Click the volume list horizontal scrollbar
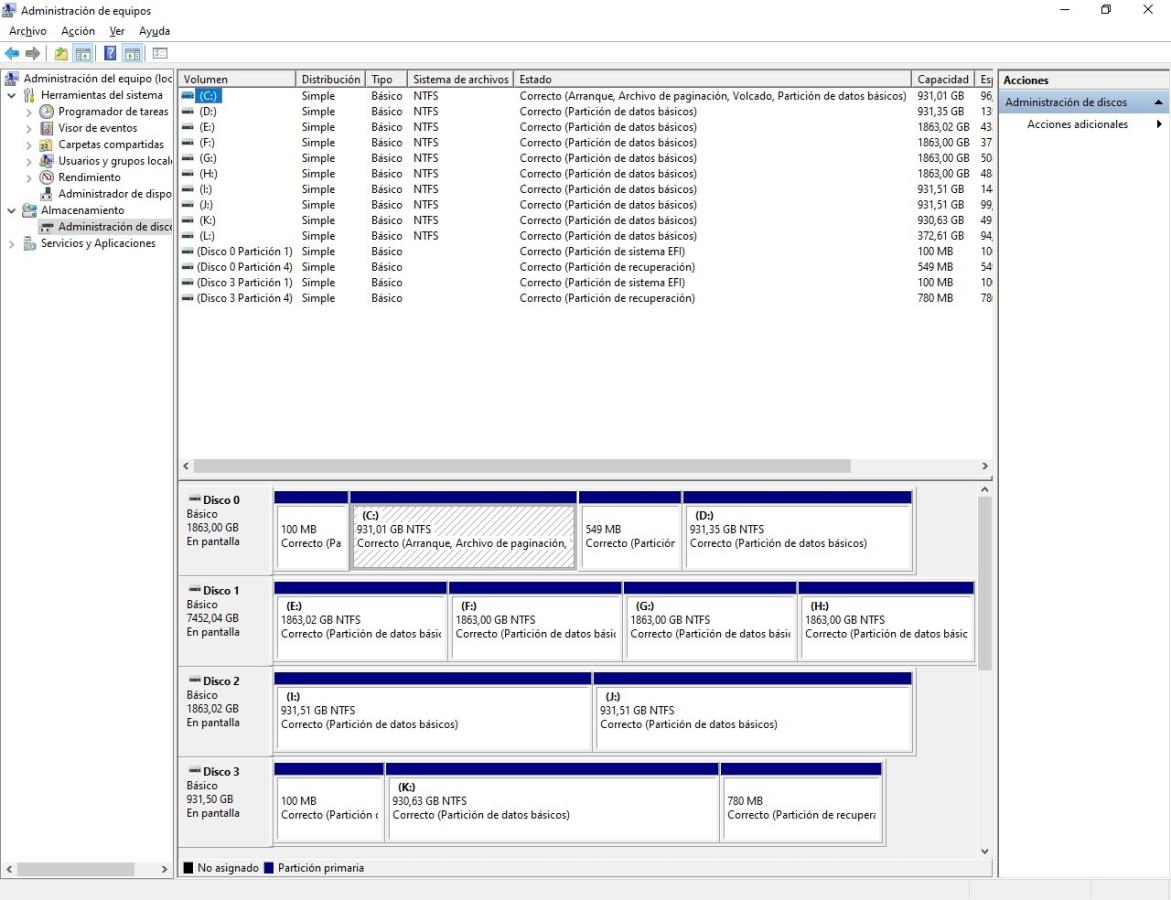This screenshot has width=1171, height=900. coord(522,466)
